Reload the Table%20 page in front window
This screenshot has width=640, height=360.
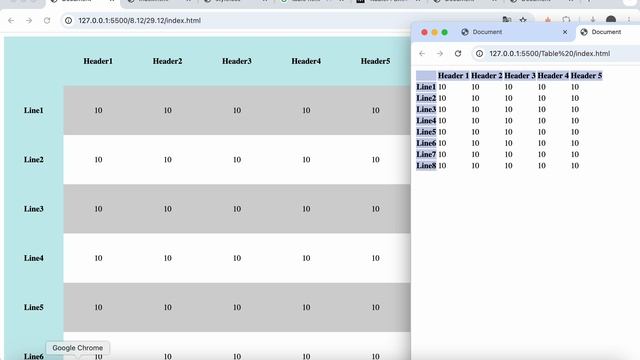pos(458,53)
